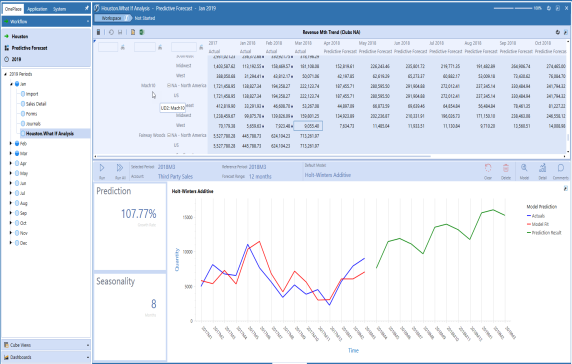Click the refresh icon in top title bar

549,8
